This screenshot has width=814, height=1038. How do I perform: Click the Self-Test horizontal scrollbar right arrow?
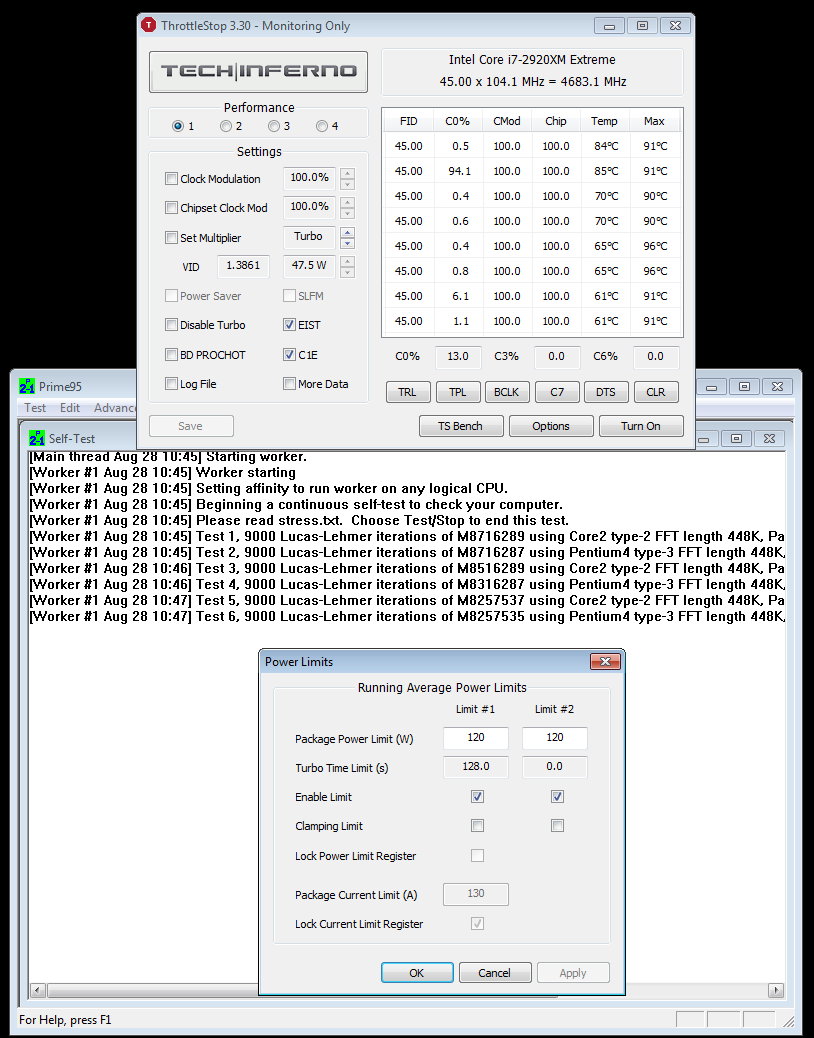[776, 990]
